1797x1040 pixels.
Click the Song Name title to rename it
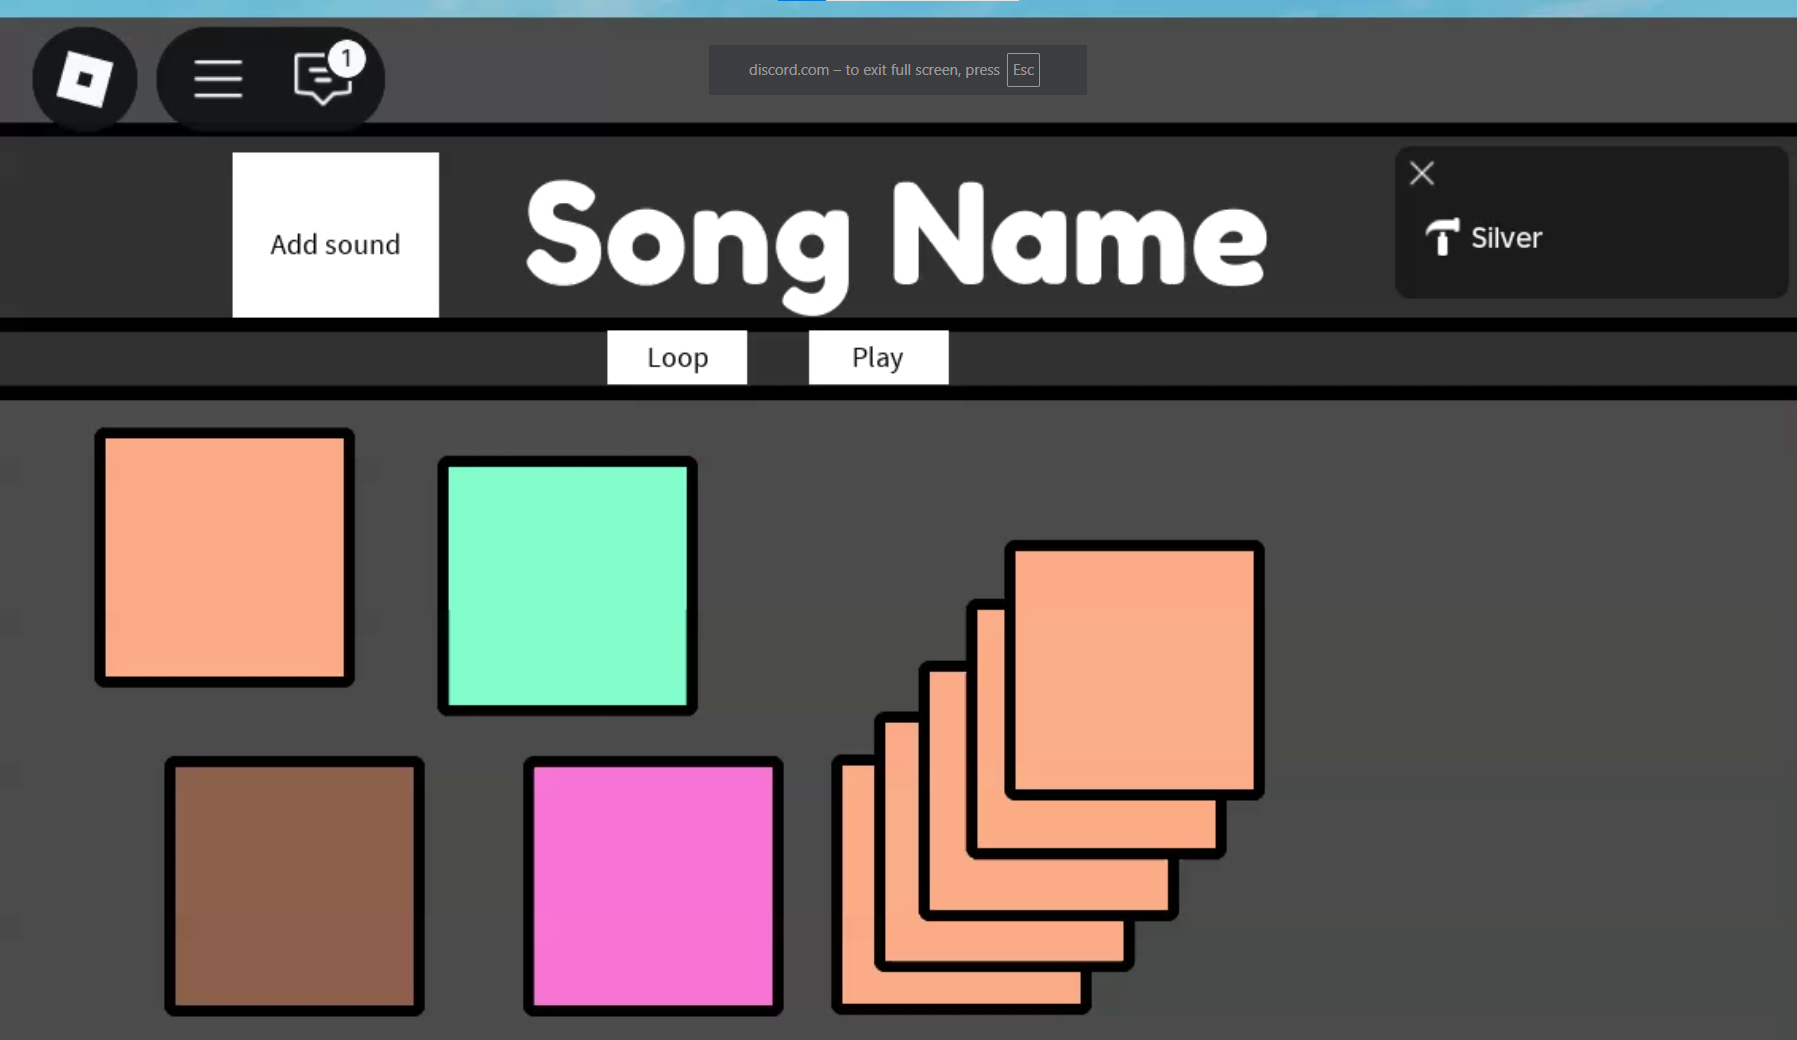point(895,237)
